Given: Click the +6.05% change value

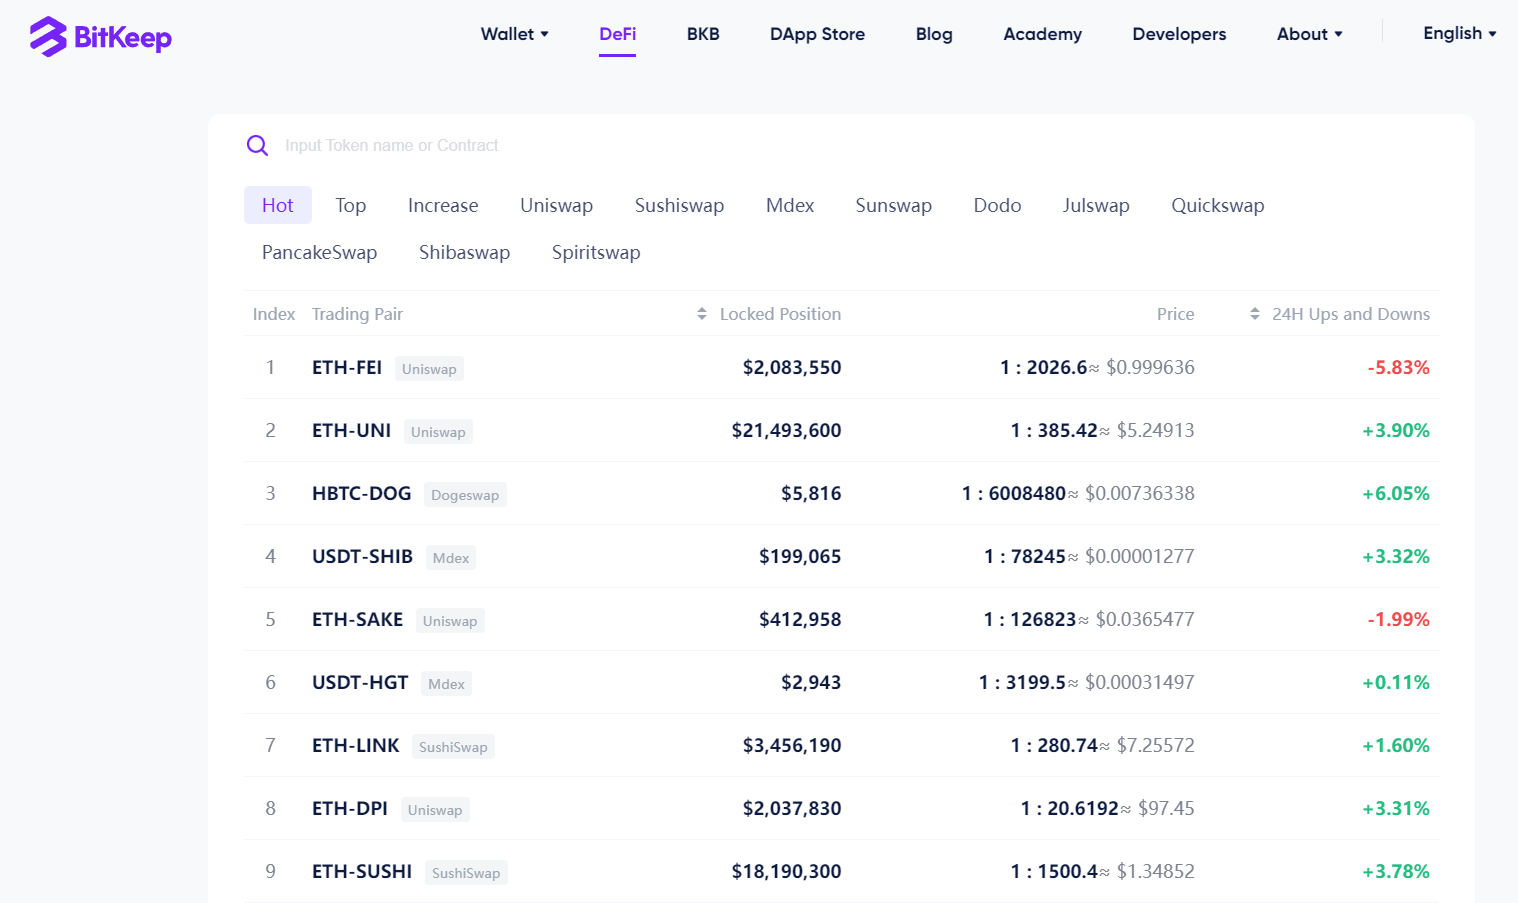Looking at the screenshot, I should click(1396, 493).
